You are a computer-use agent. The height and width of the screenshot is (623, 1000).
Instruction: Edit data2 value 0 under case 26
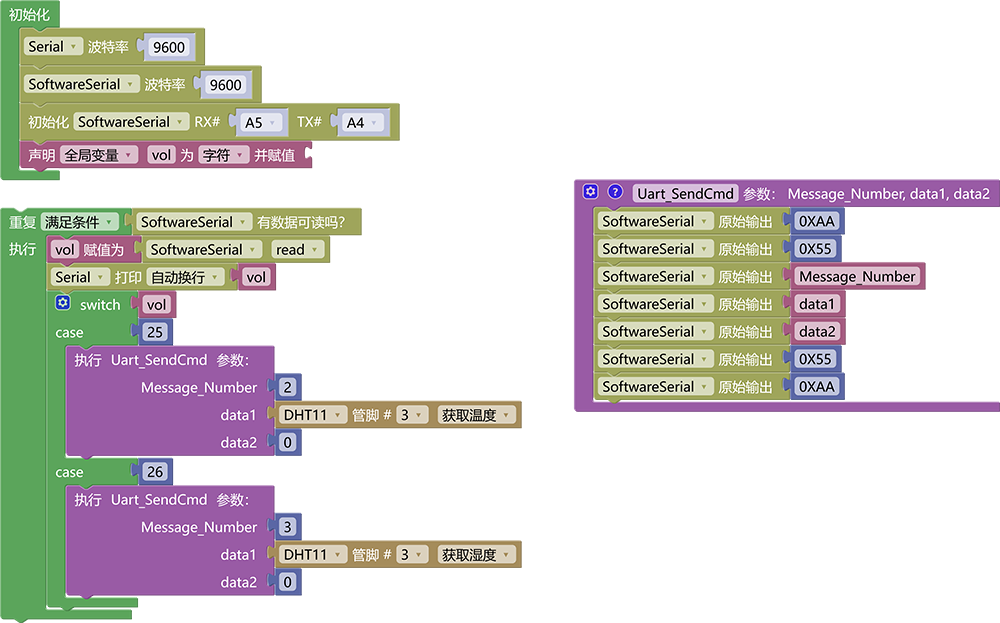pos(288,582)
